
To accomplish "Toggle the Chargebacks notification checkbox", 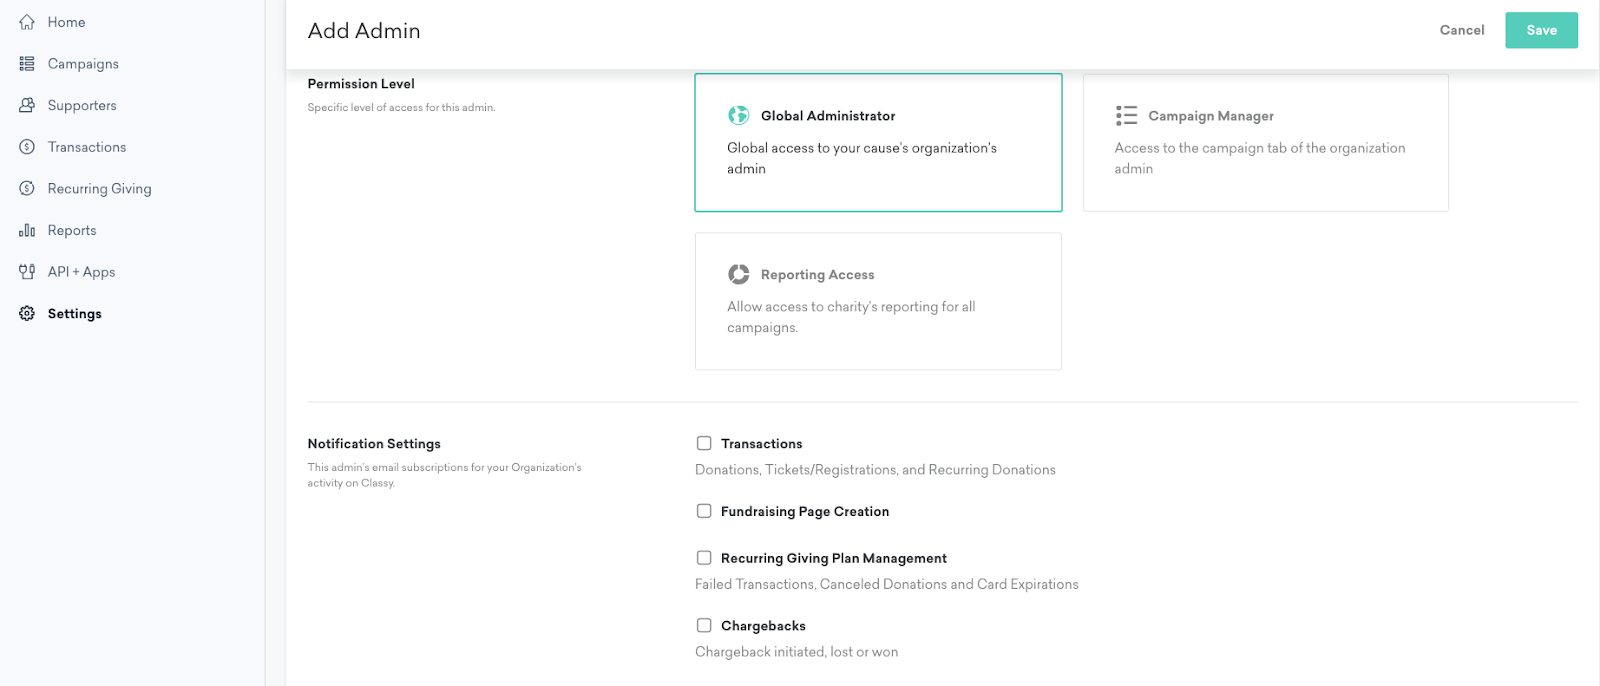I will point(704,625).
